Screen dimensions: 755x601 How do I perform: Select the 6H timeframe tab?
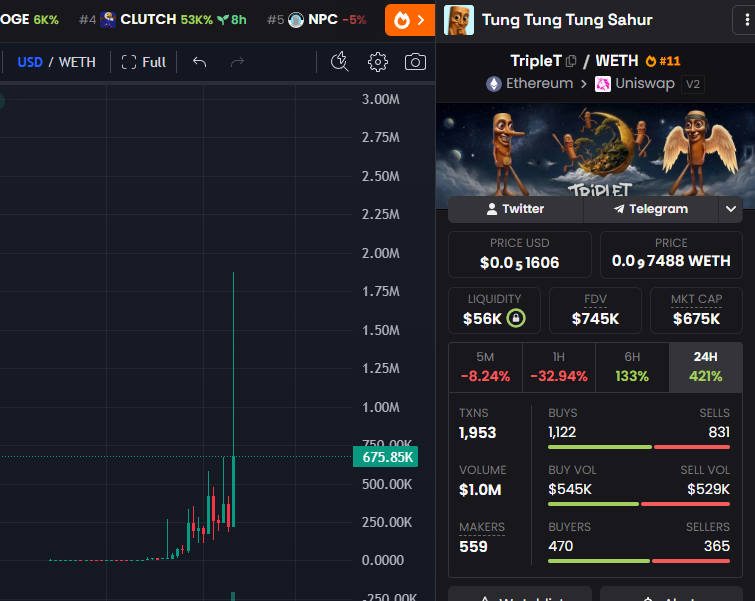[x=632, y=367]
